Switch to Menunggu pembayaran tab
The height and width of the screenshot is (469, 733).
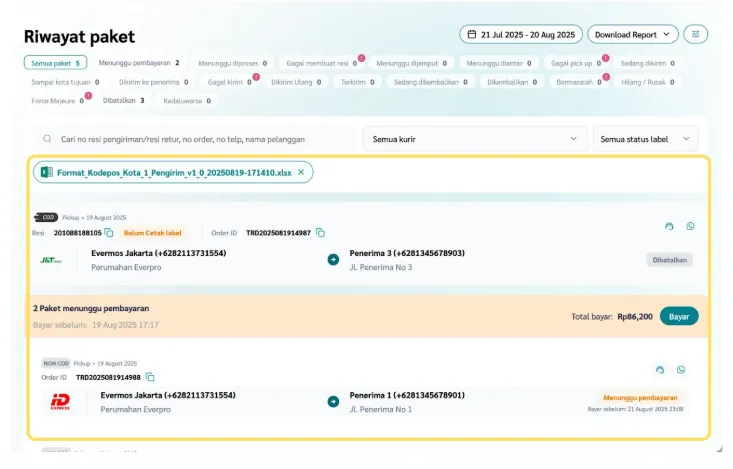click(138, 63)
